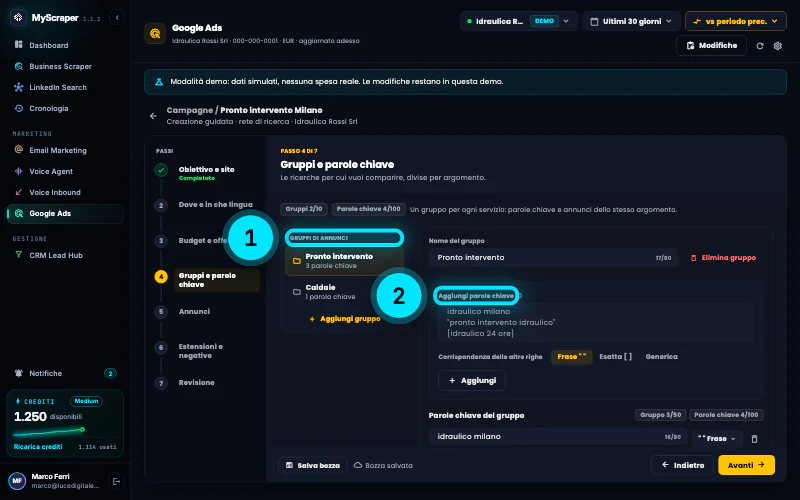
Task: Click the idraulico milano keyword field
Action: tap(558, 437)
